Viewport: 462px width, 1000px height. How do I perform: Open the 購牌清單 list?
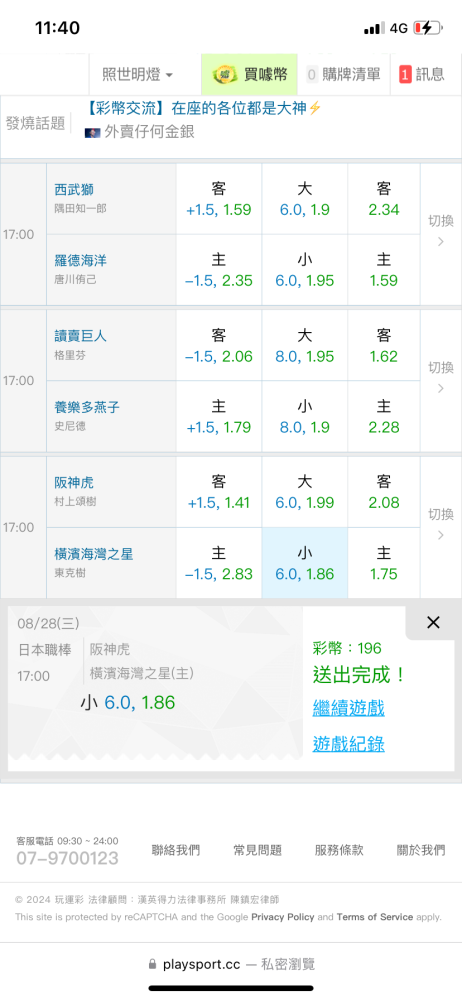pyautogui.click(x=343, y=75)
